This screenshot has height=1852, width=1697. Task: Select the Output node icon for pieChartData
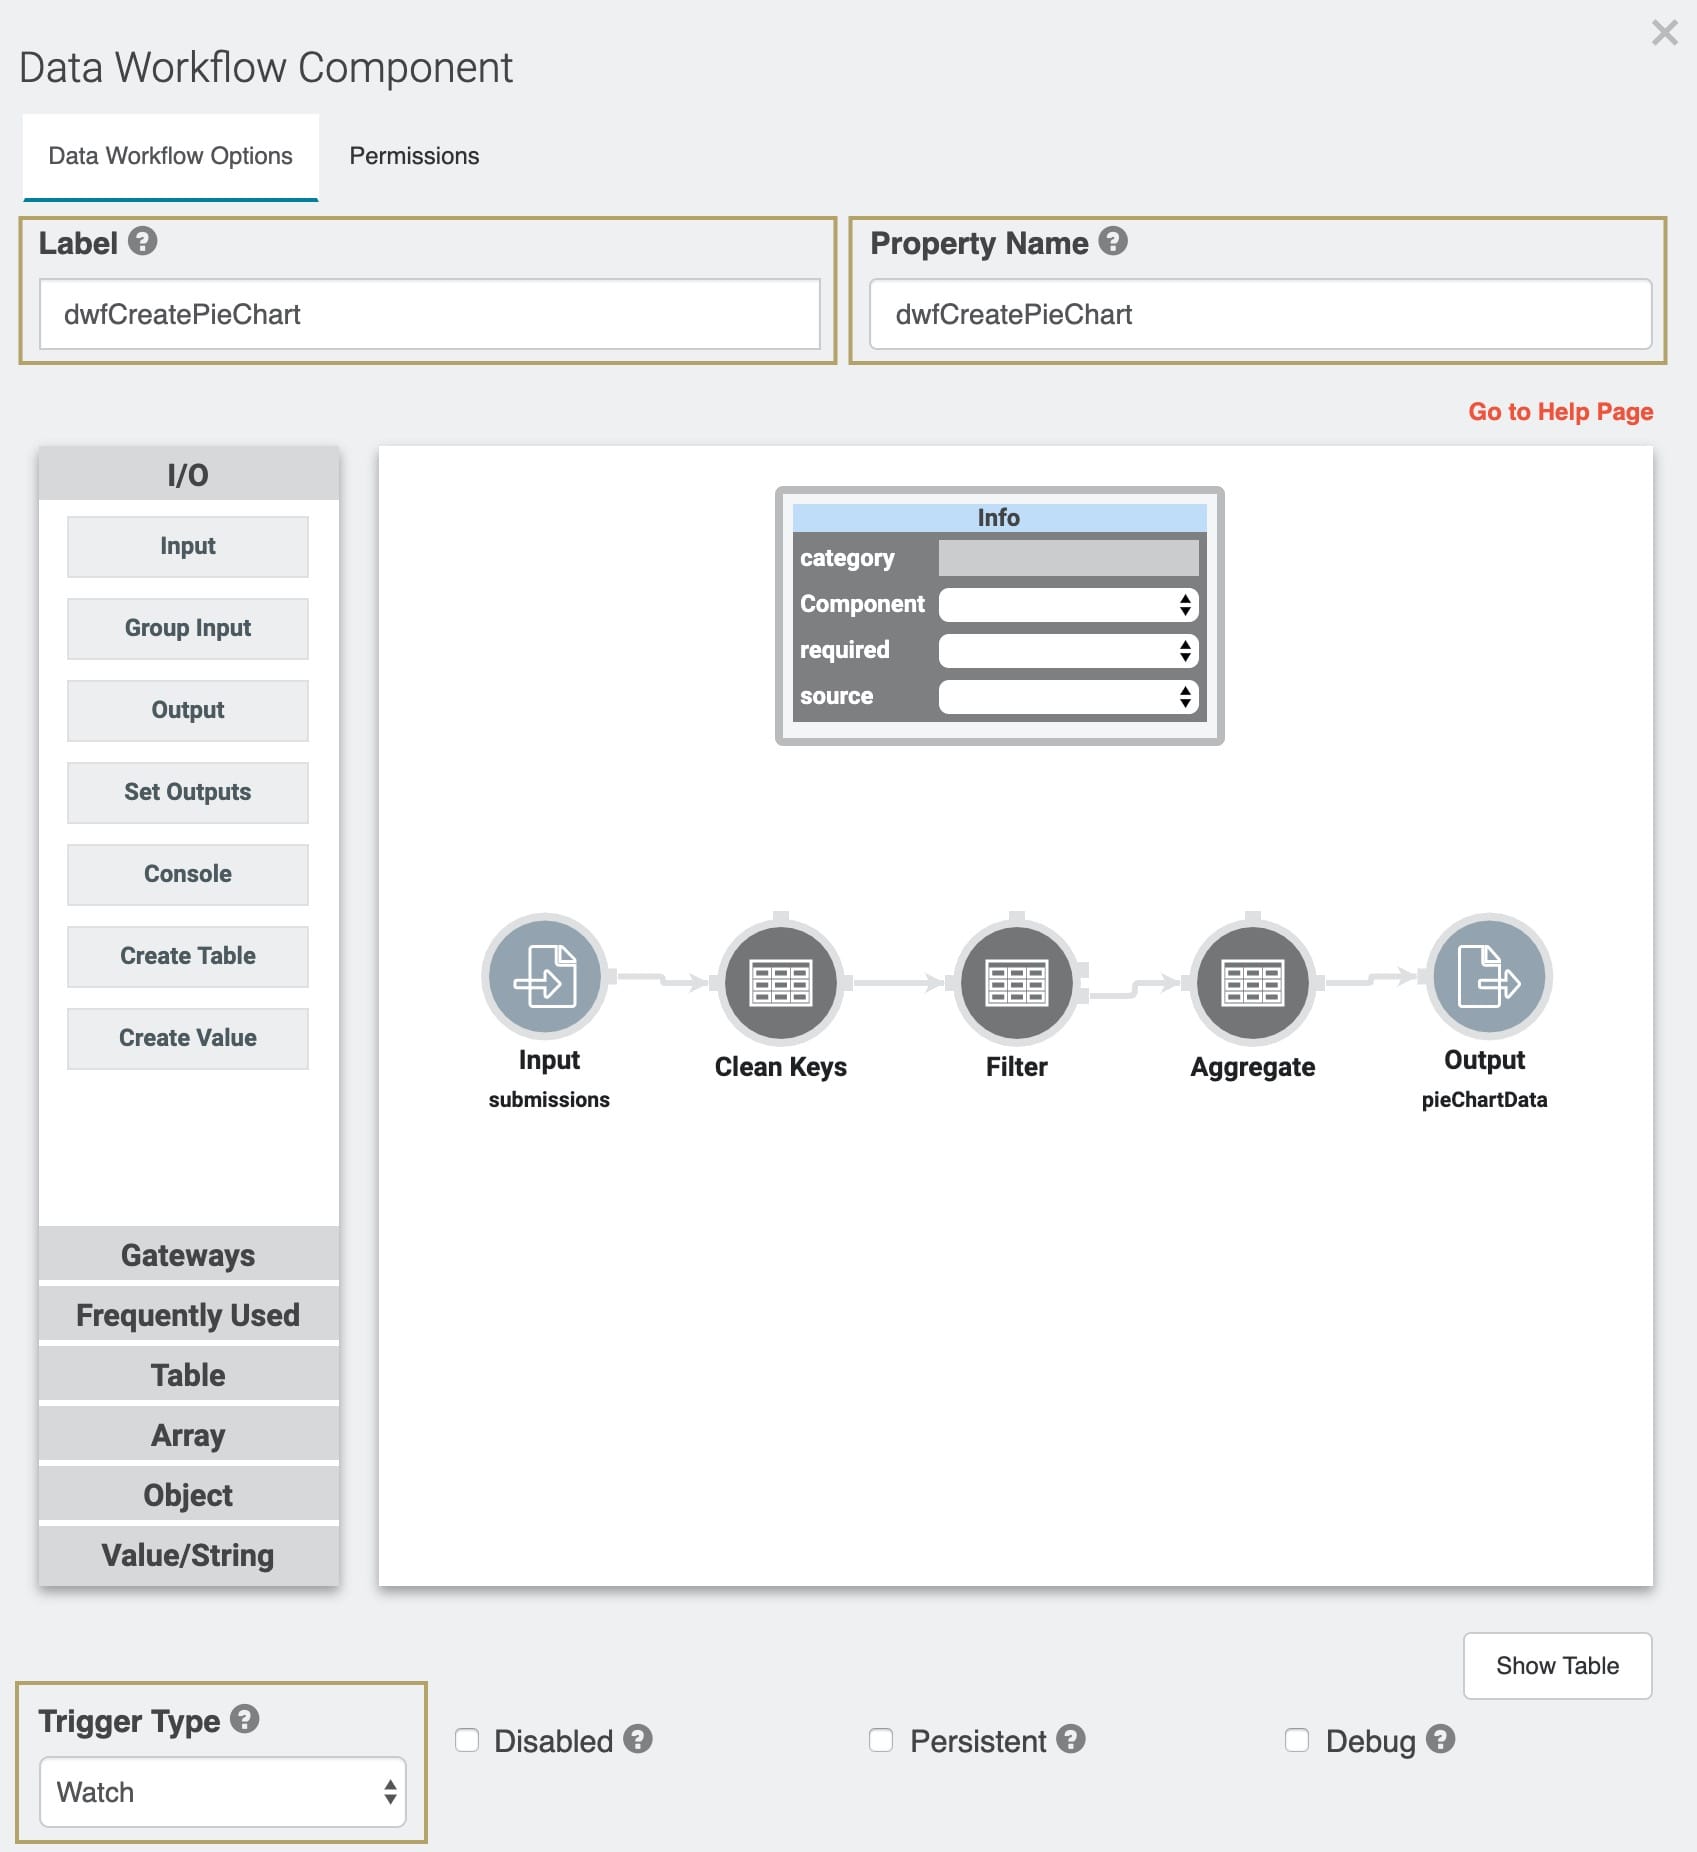(x=1489, y=976)
